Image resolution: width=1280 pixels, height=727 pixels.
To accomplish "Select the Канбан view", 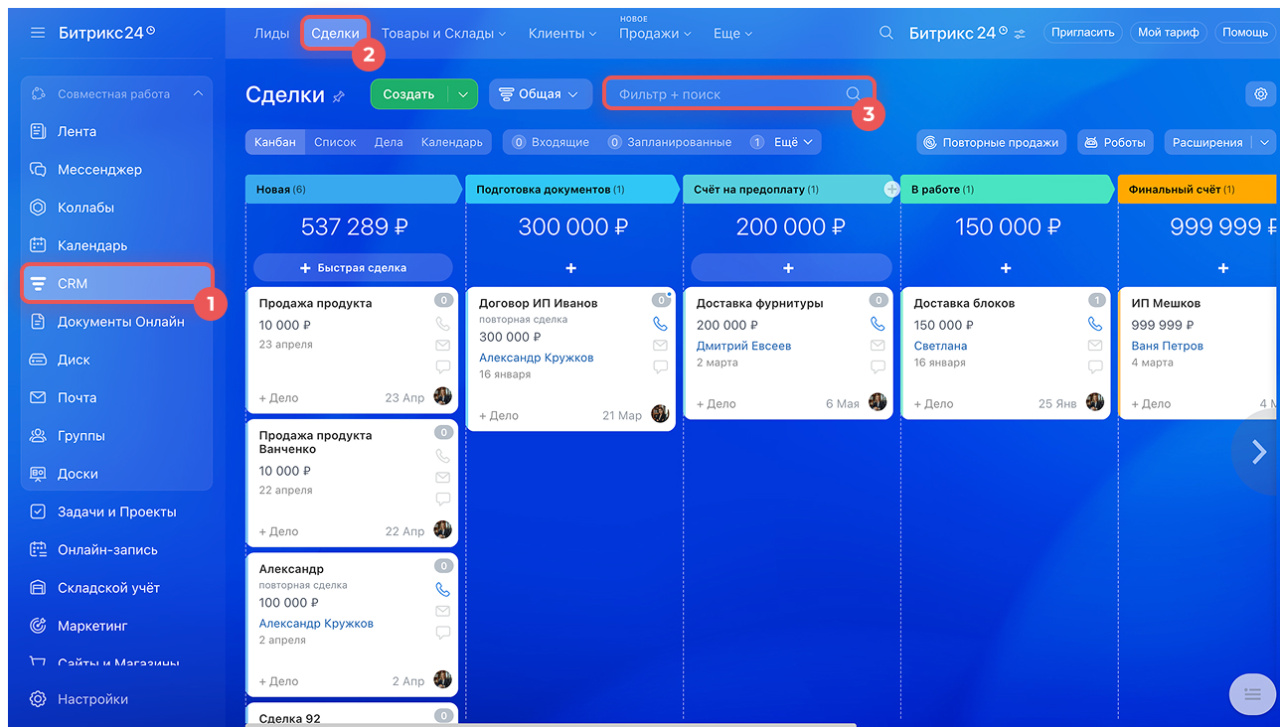I will coord(274,142).
